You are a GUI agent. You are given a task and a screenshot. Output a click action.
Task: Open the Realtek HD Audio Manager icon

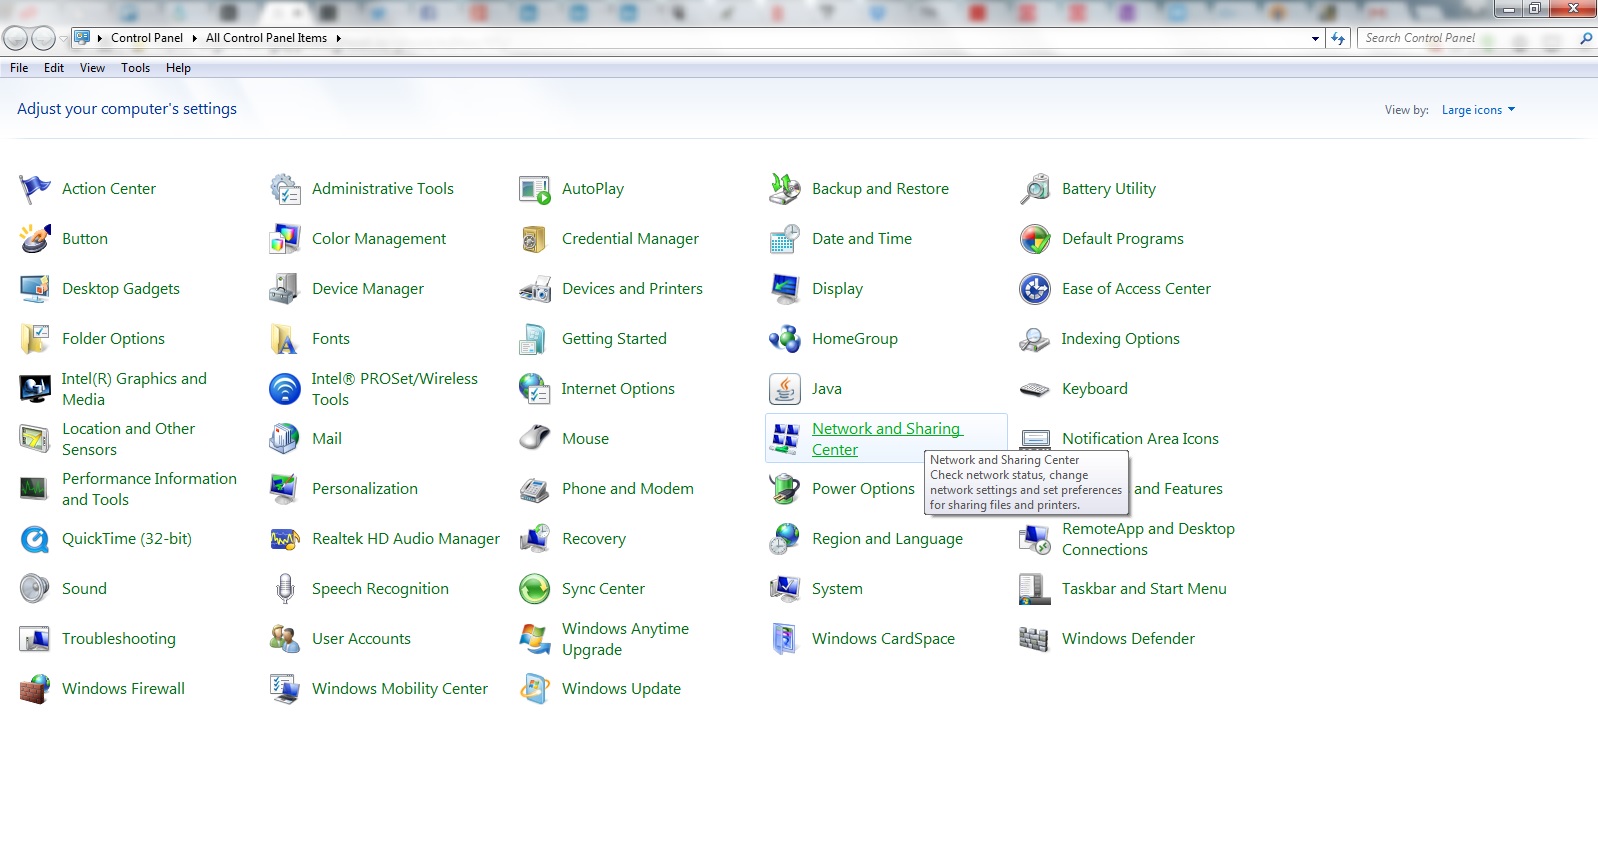(285, 539)
